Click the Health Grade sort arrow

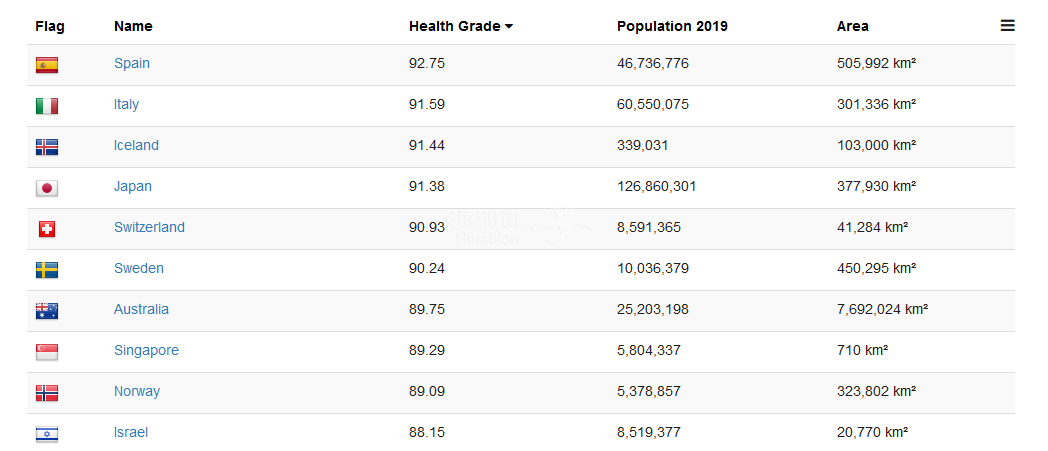pos(509,27)
